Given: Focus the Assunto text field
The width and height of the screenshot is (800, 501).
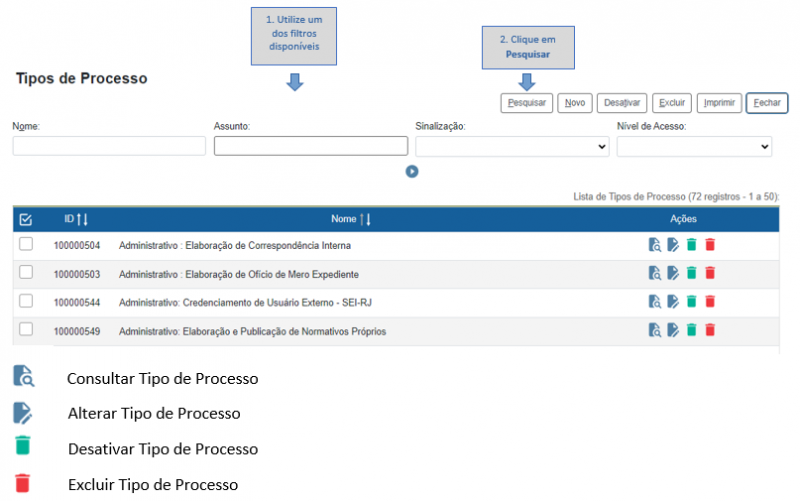Looking at the screenshot, I should pos(310,146).
